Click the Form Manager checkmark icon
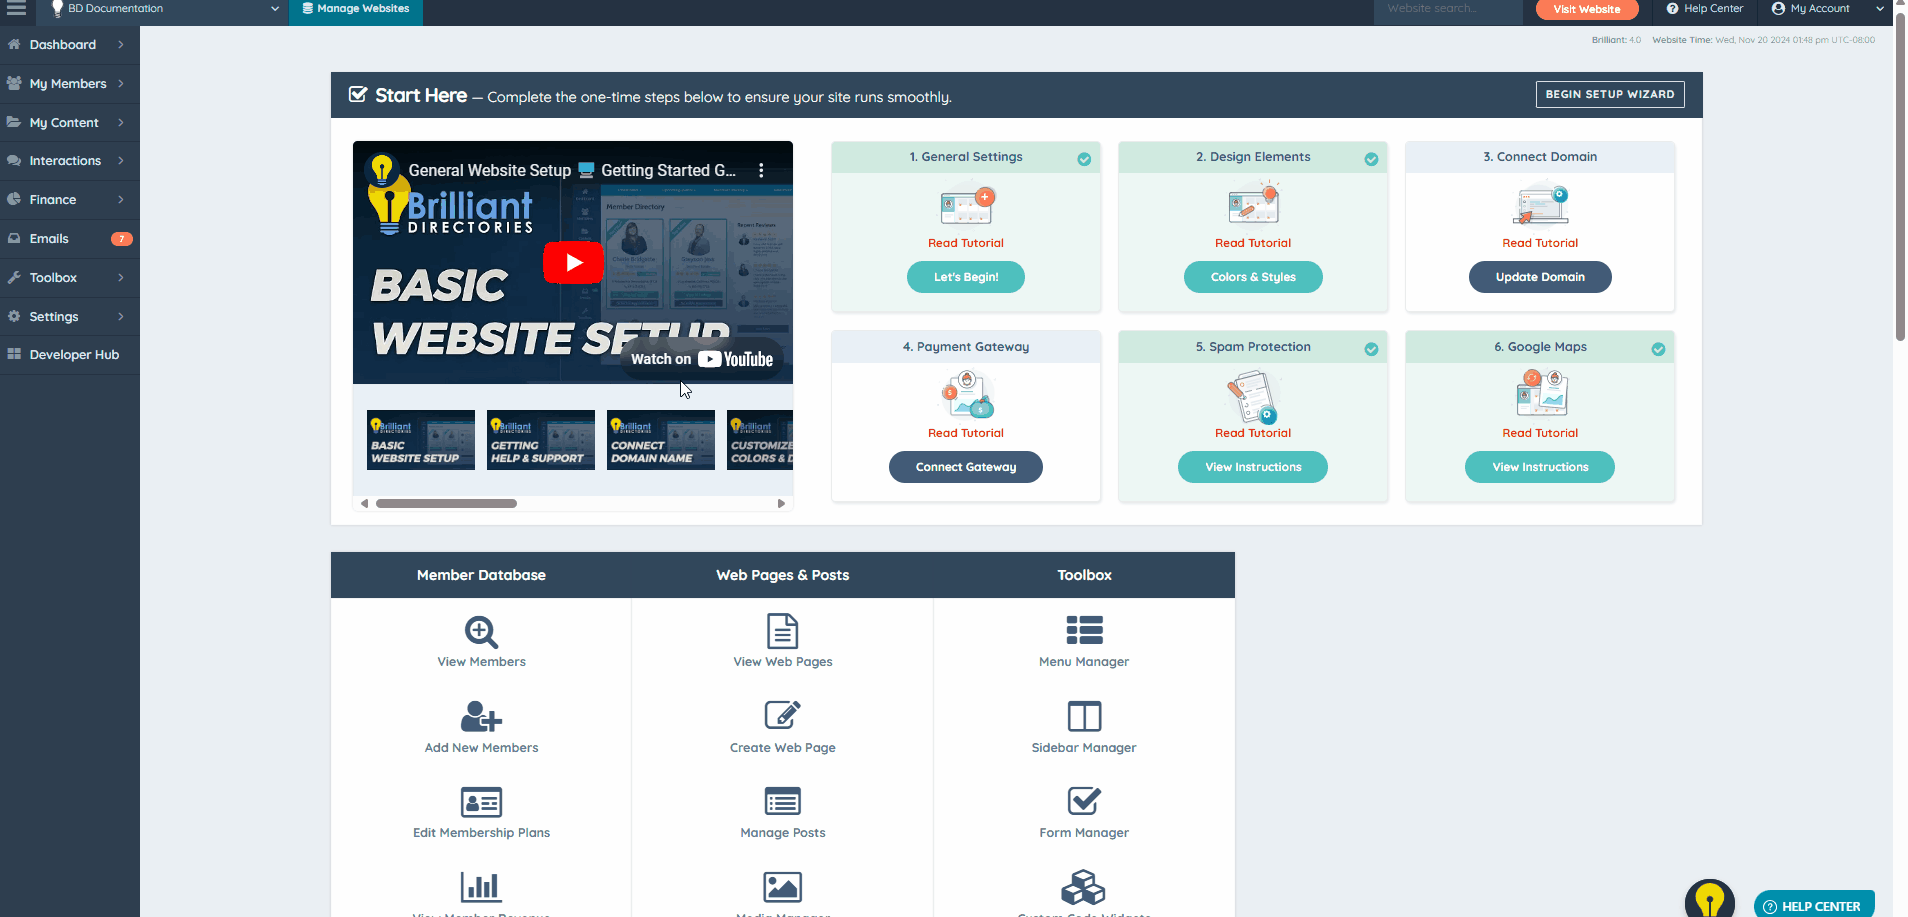Image resolution: width=1908 pixels, height=917 pixels. click(1084, 801)
